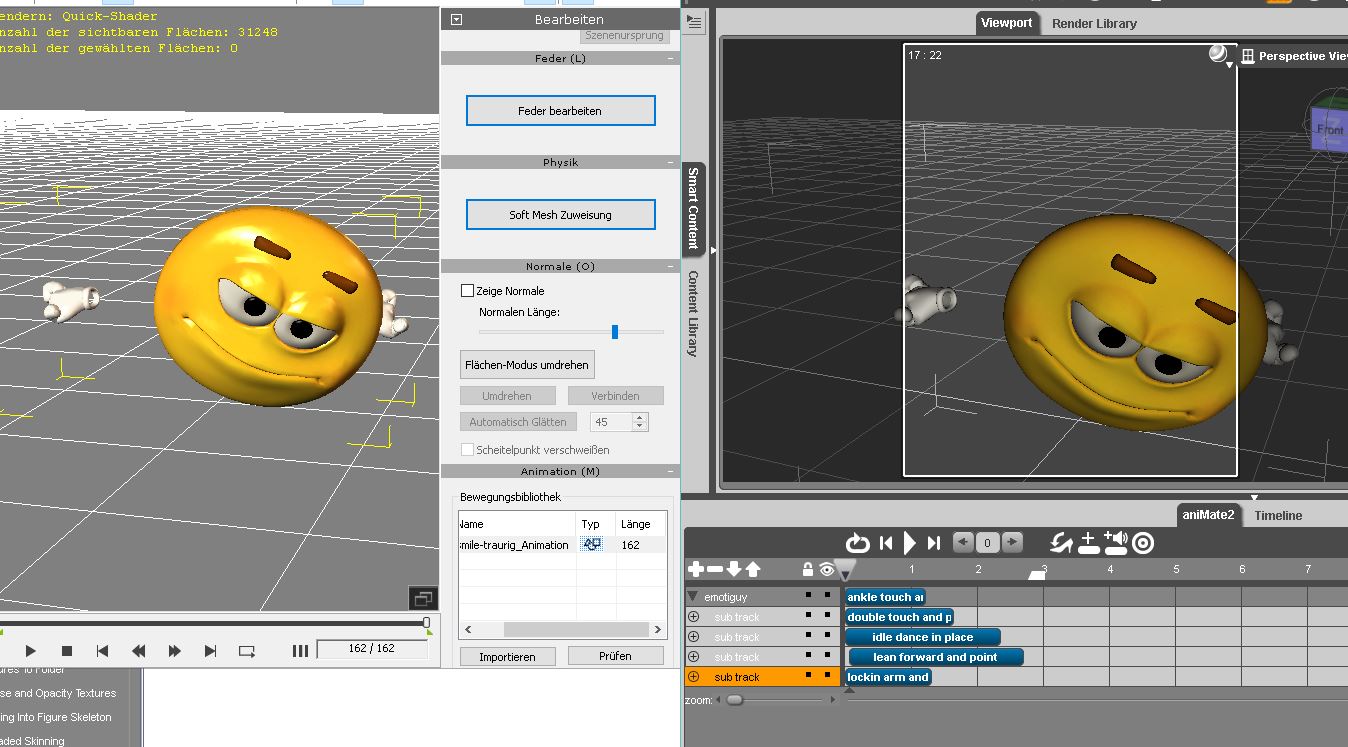Image resolution: width=1348 pixels, height=747 pixels.
Task: Collapse the Animation (M) section
Action: click(669, 471)
